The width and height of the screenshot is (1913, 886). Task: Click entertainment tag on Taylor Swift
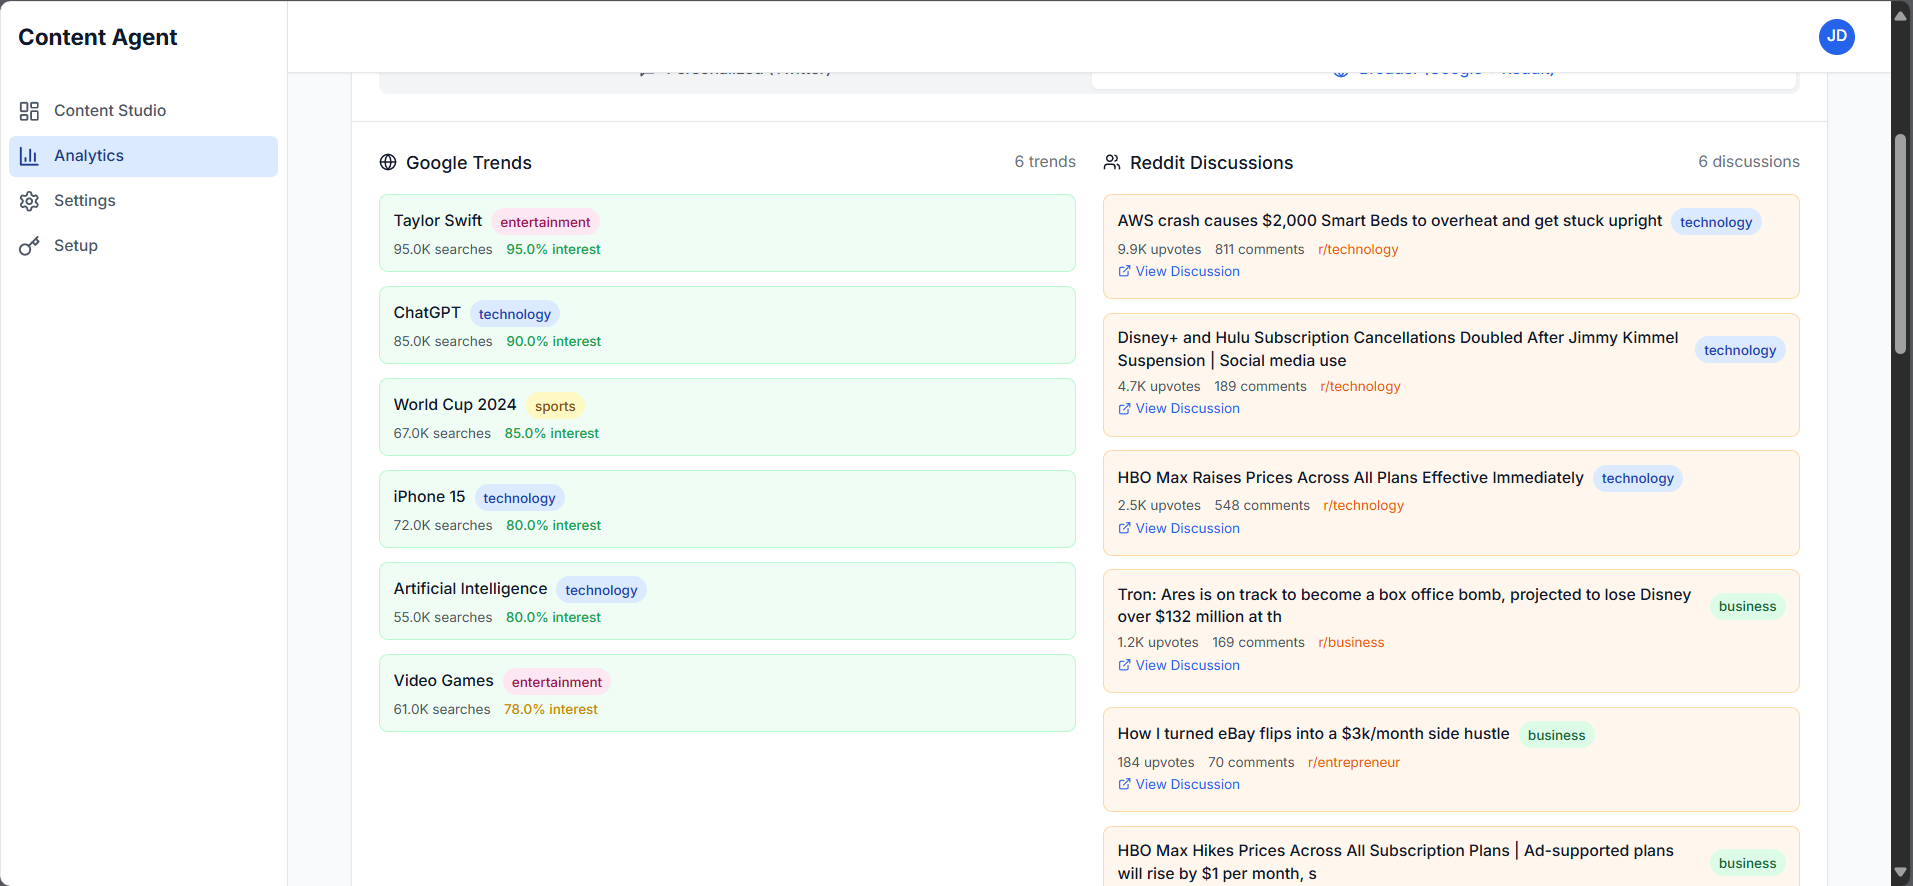point(545,222)
